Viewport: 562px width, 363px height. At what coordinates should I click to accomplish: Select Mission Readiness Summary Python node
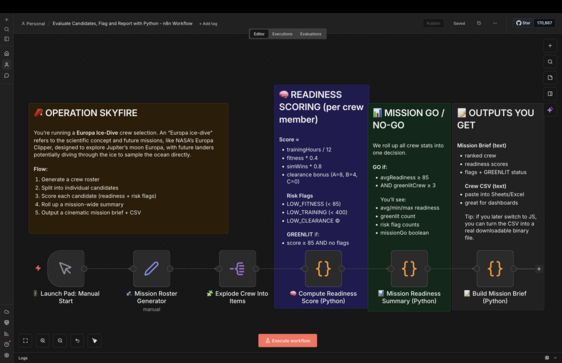tap(409, 268)
